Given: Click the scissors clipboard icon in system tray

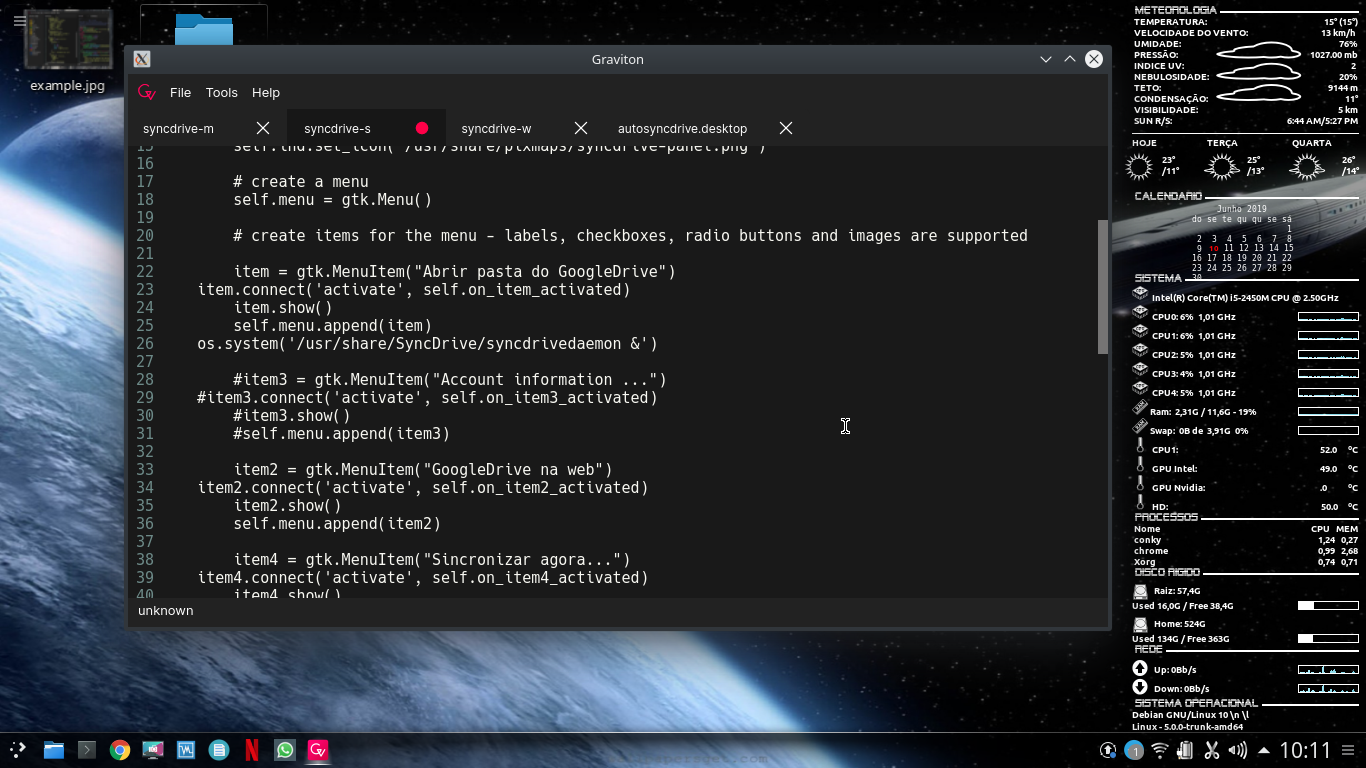Looking at the screenshot, I should coord(1211,750).
